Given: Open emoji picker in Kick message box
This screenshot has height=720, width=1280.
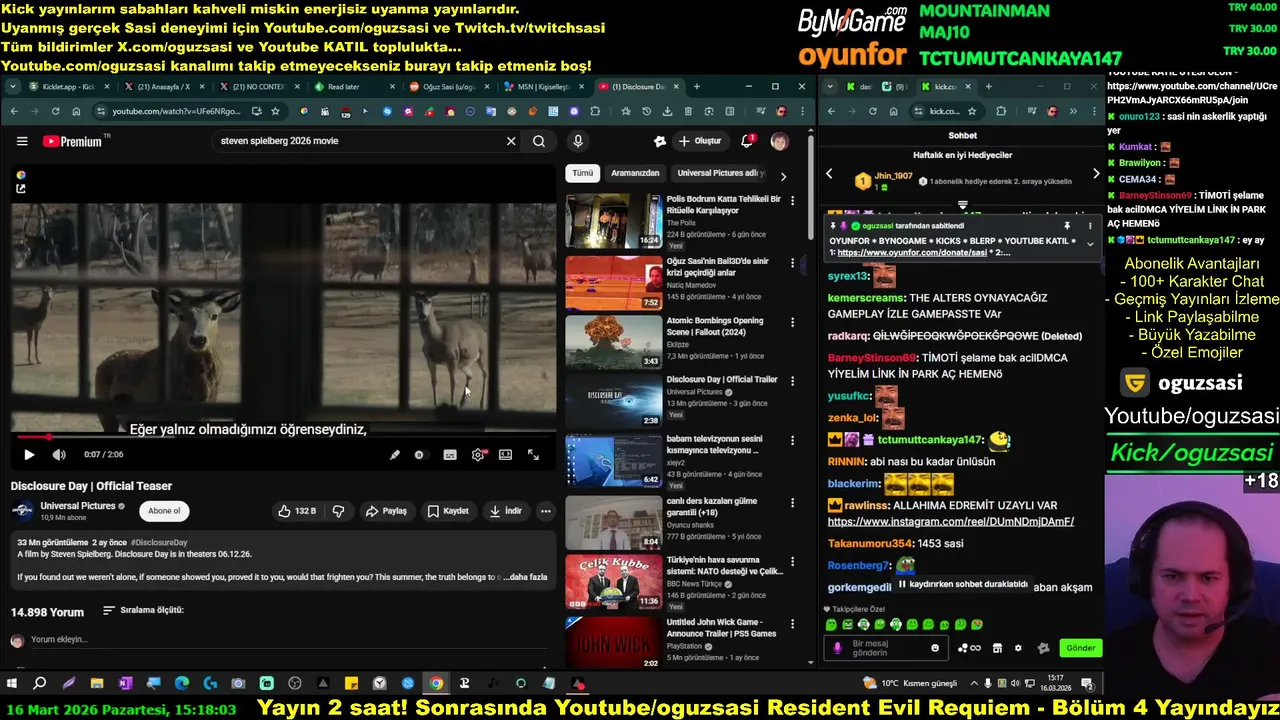Looking at the screenshot, I should [935, 648].
